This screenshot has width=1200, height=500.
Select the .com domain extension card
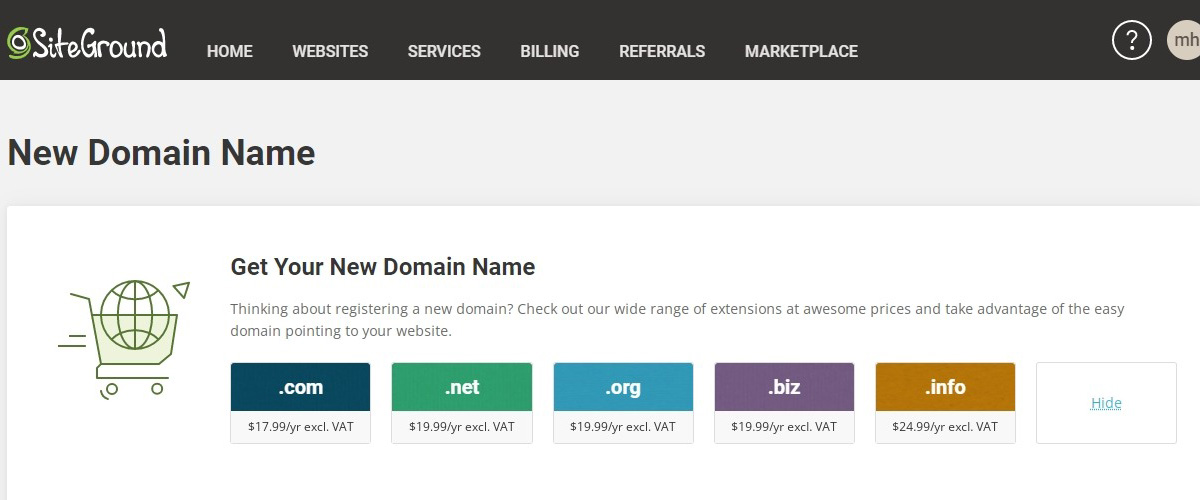tap(300, 403)
